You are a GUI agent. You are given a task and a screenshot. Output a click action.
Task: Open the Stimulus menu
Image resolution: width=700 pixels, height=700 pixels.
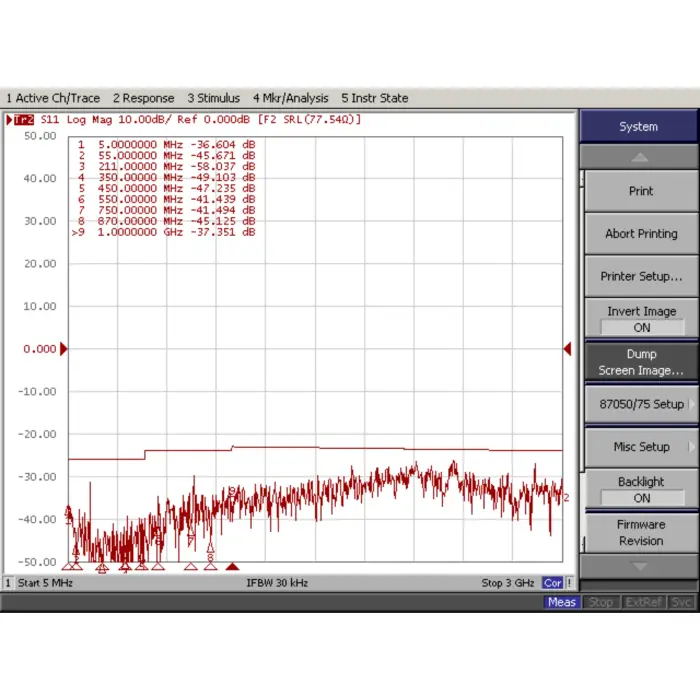coord(213,98)
